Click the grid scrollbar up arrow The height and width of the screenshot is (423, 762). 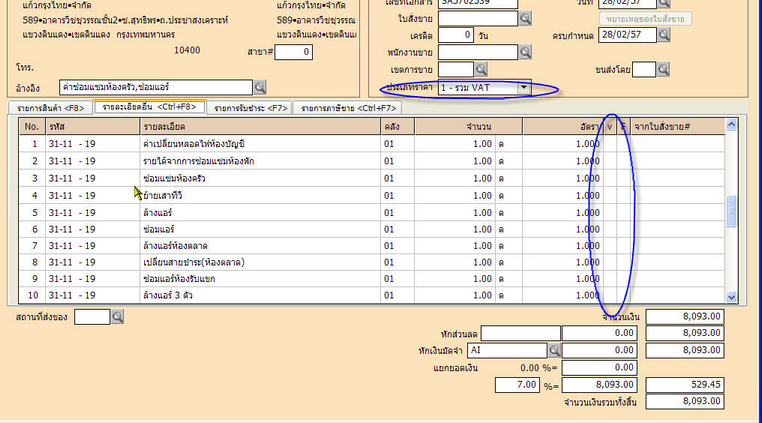[731, 127]
